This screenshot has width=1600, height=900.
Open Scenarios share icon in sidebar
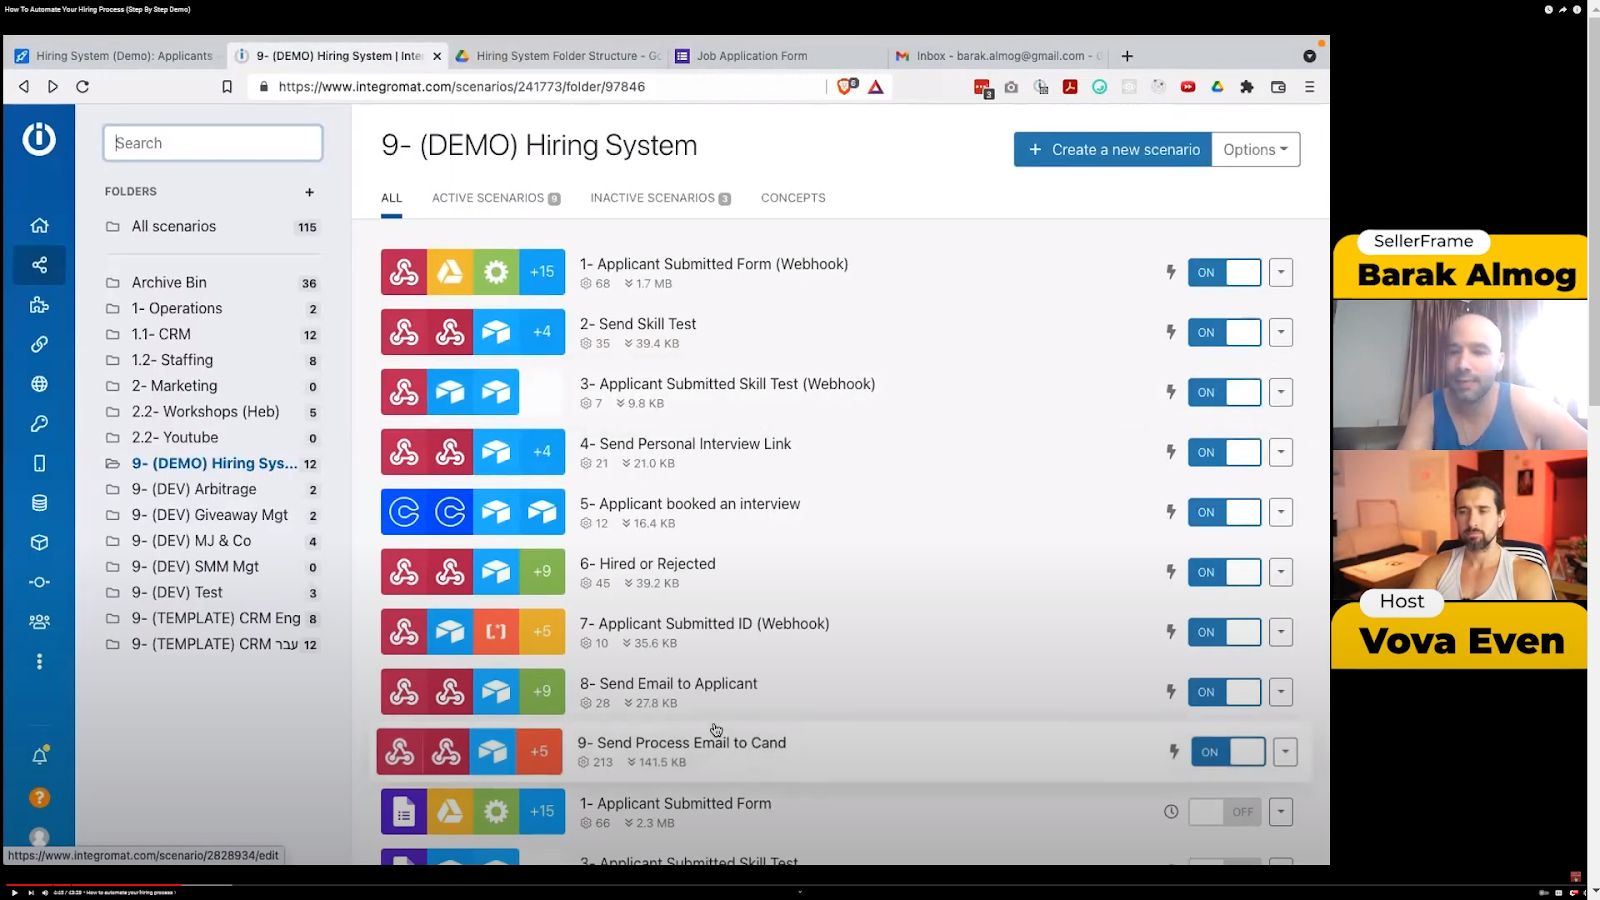(x=39, y=265)
